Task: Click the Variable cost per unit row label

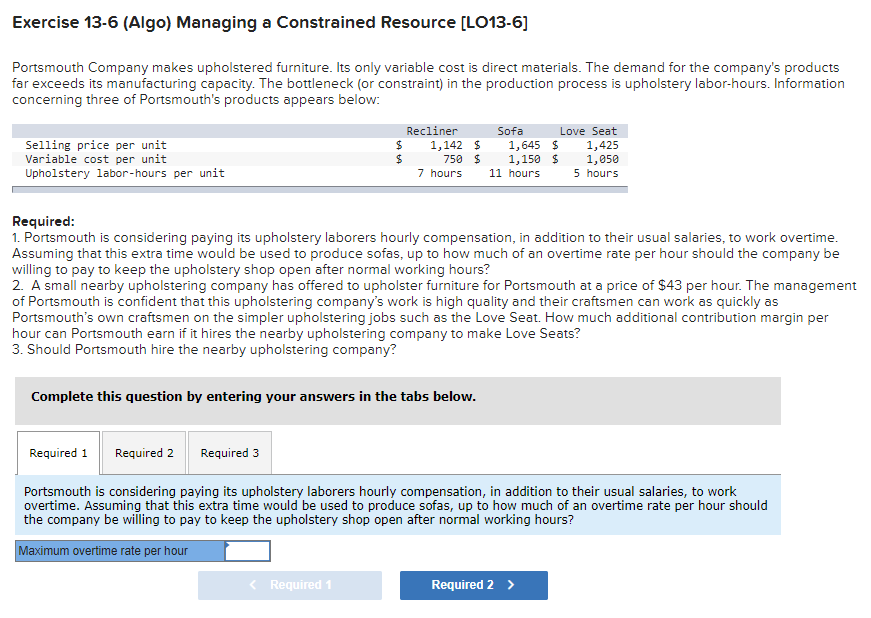Action: [92, 158]
